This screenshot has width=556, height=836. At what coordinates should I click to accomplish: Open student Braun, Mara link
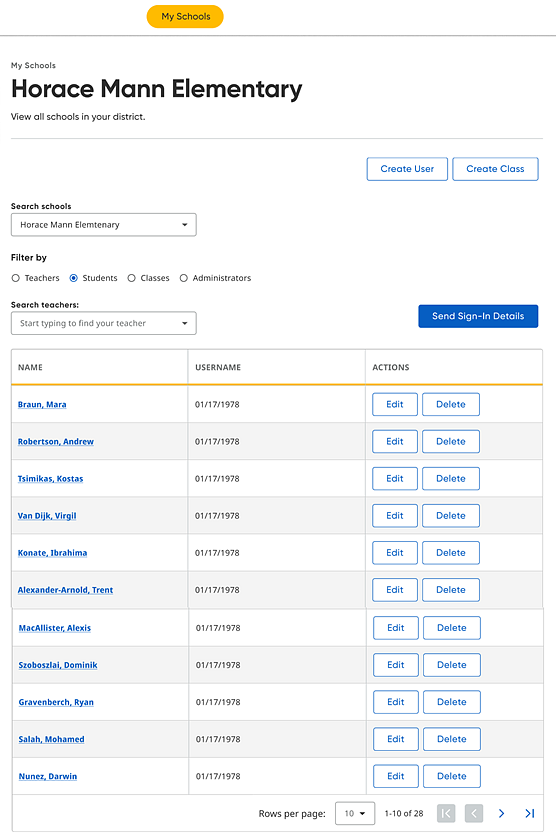point(42,404)
